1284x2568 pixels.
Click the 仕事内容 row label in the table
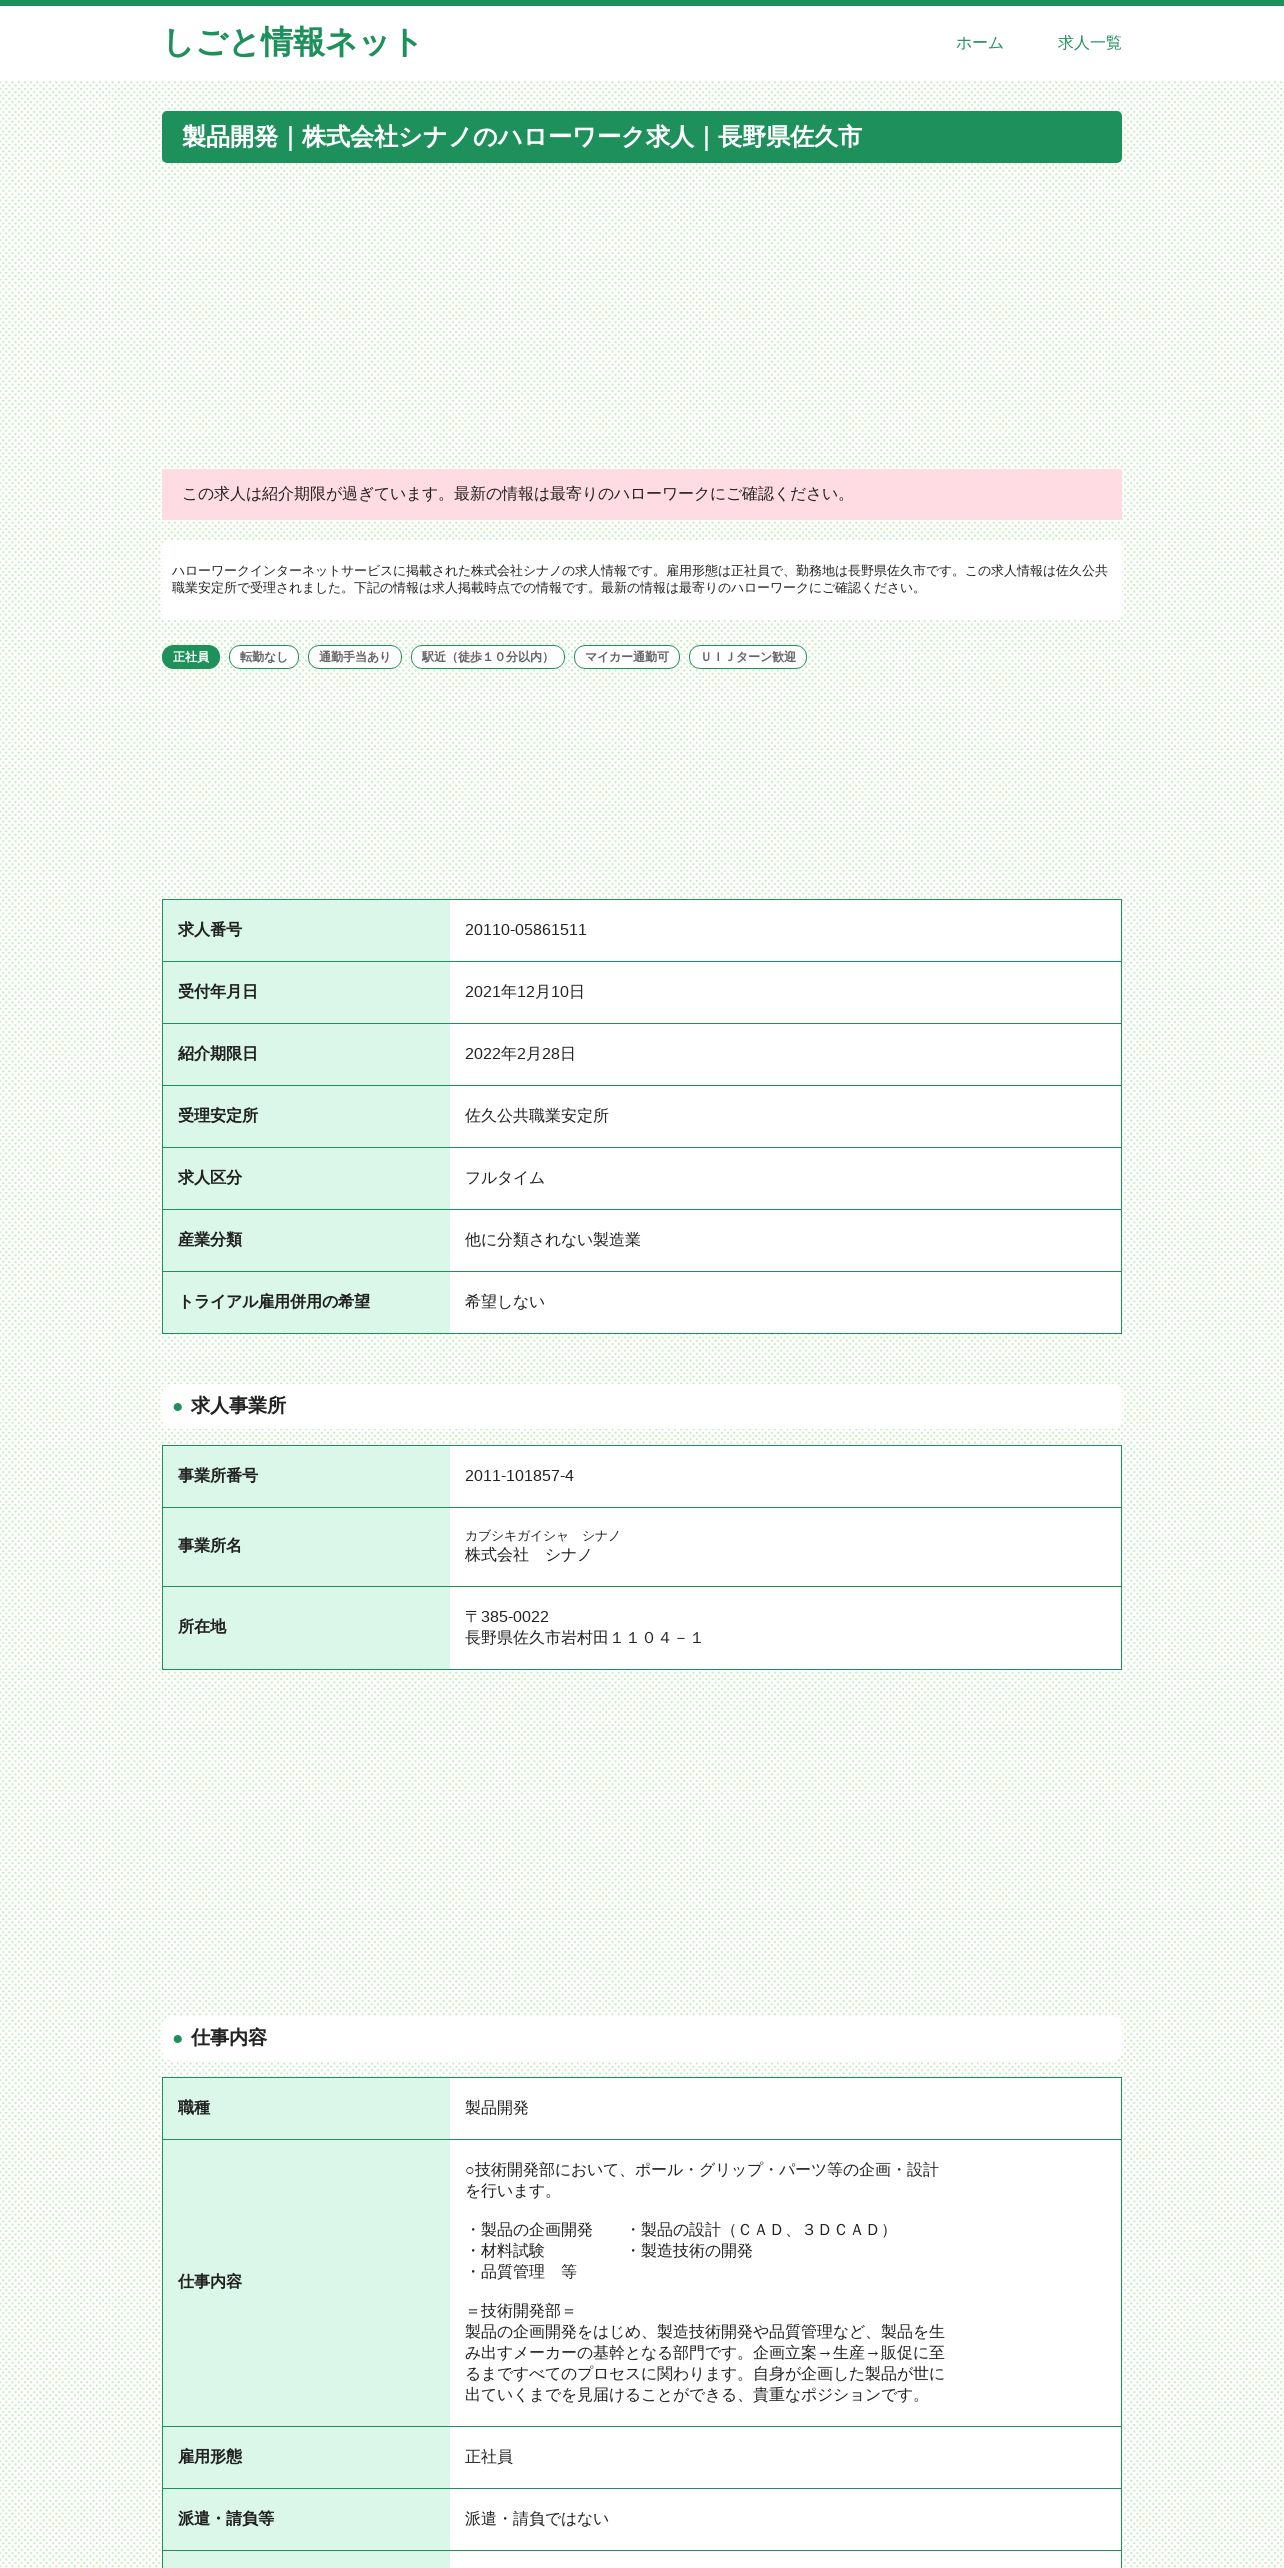pos(306,2282)
